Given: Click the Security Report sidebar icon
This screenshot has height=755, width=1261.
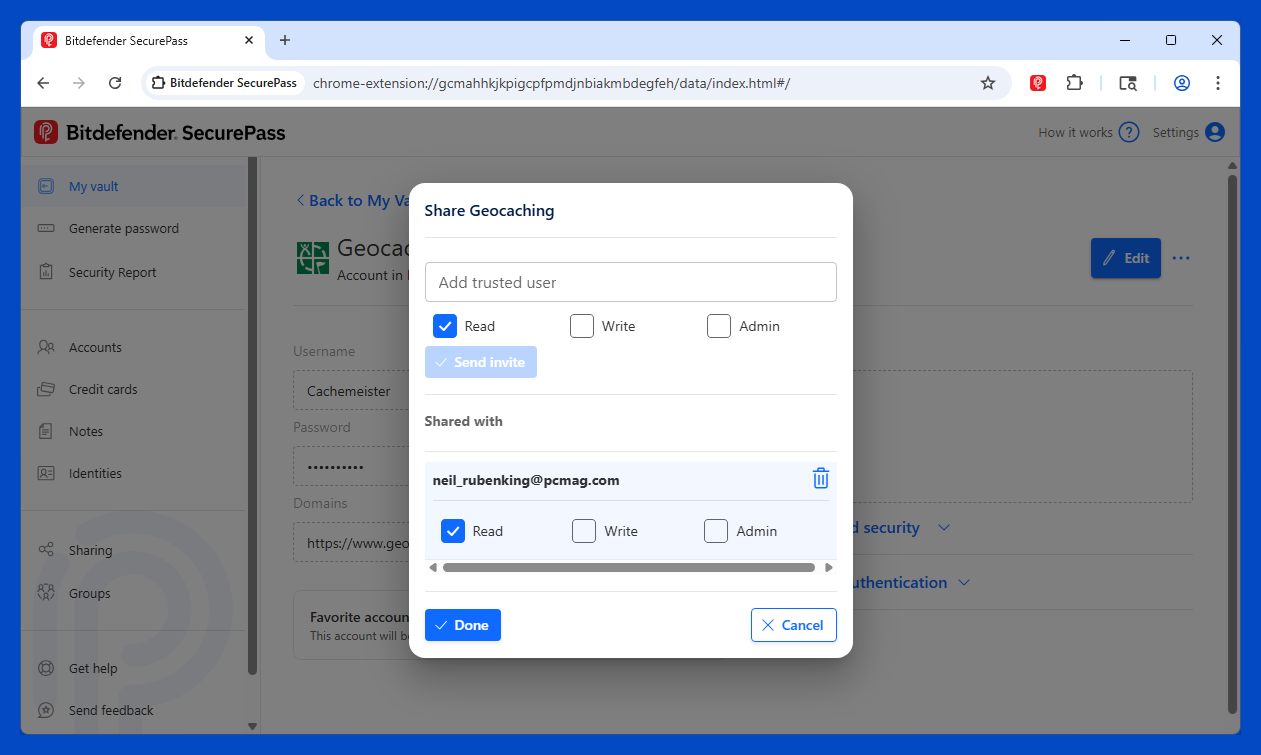Looking at the screenshot, I should [46, 272].
